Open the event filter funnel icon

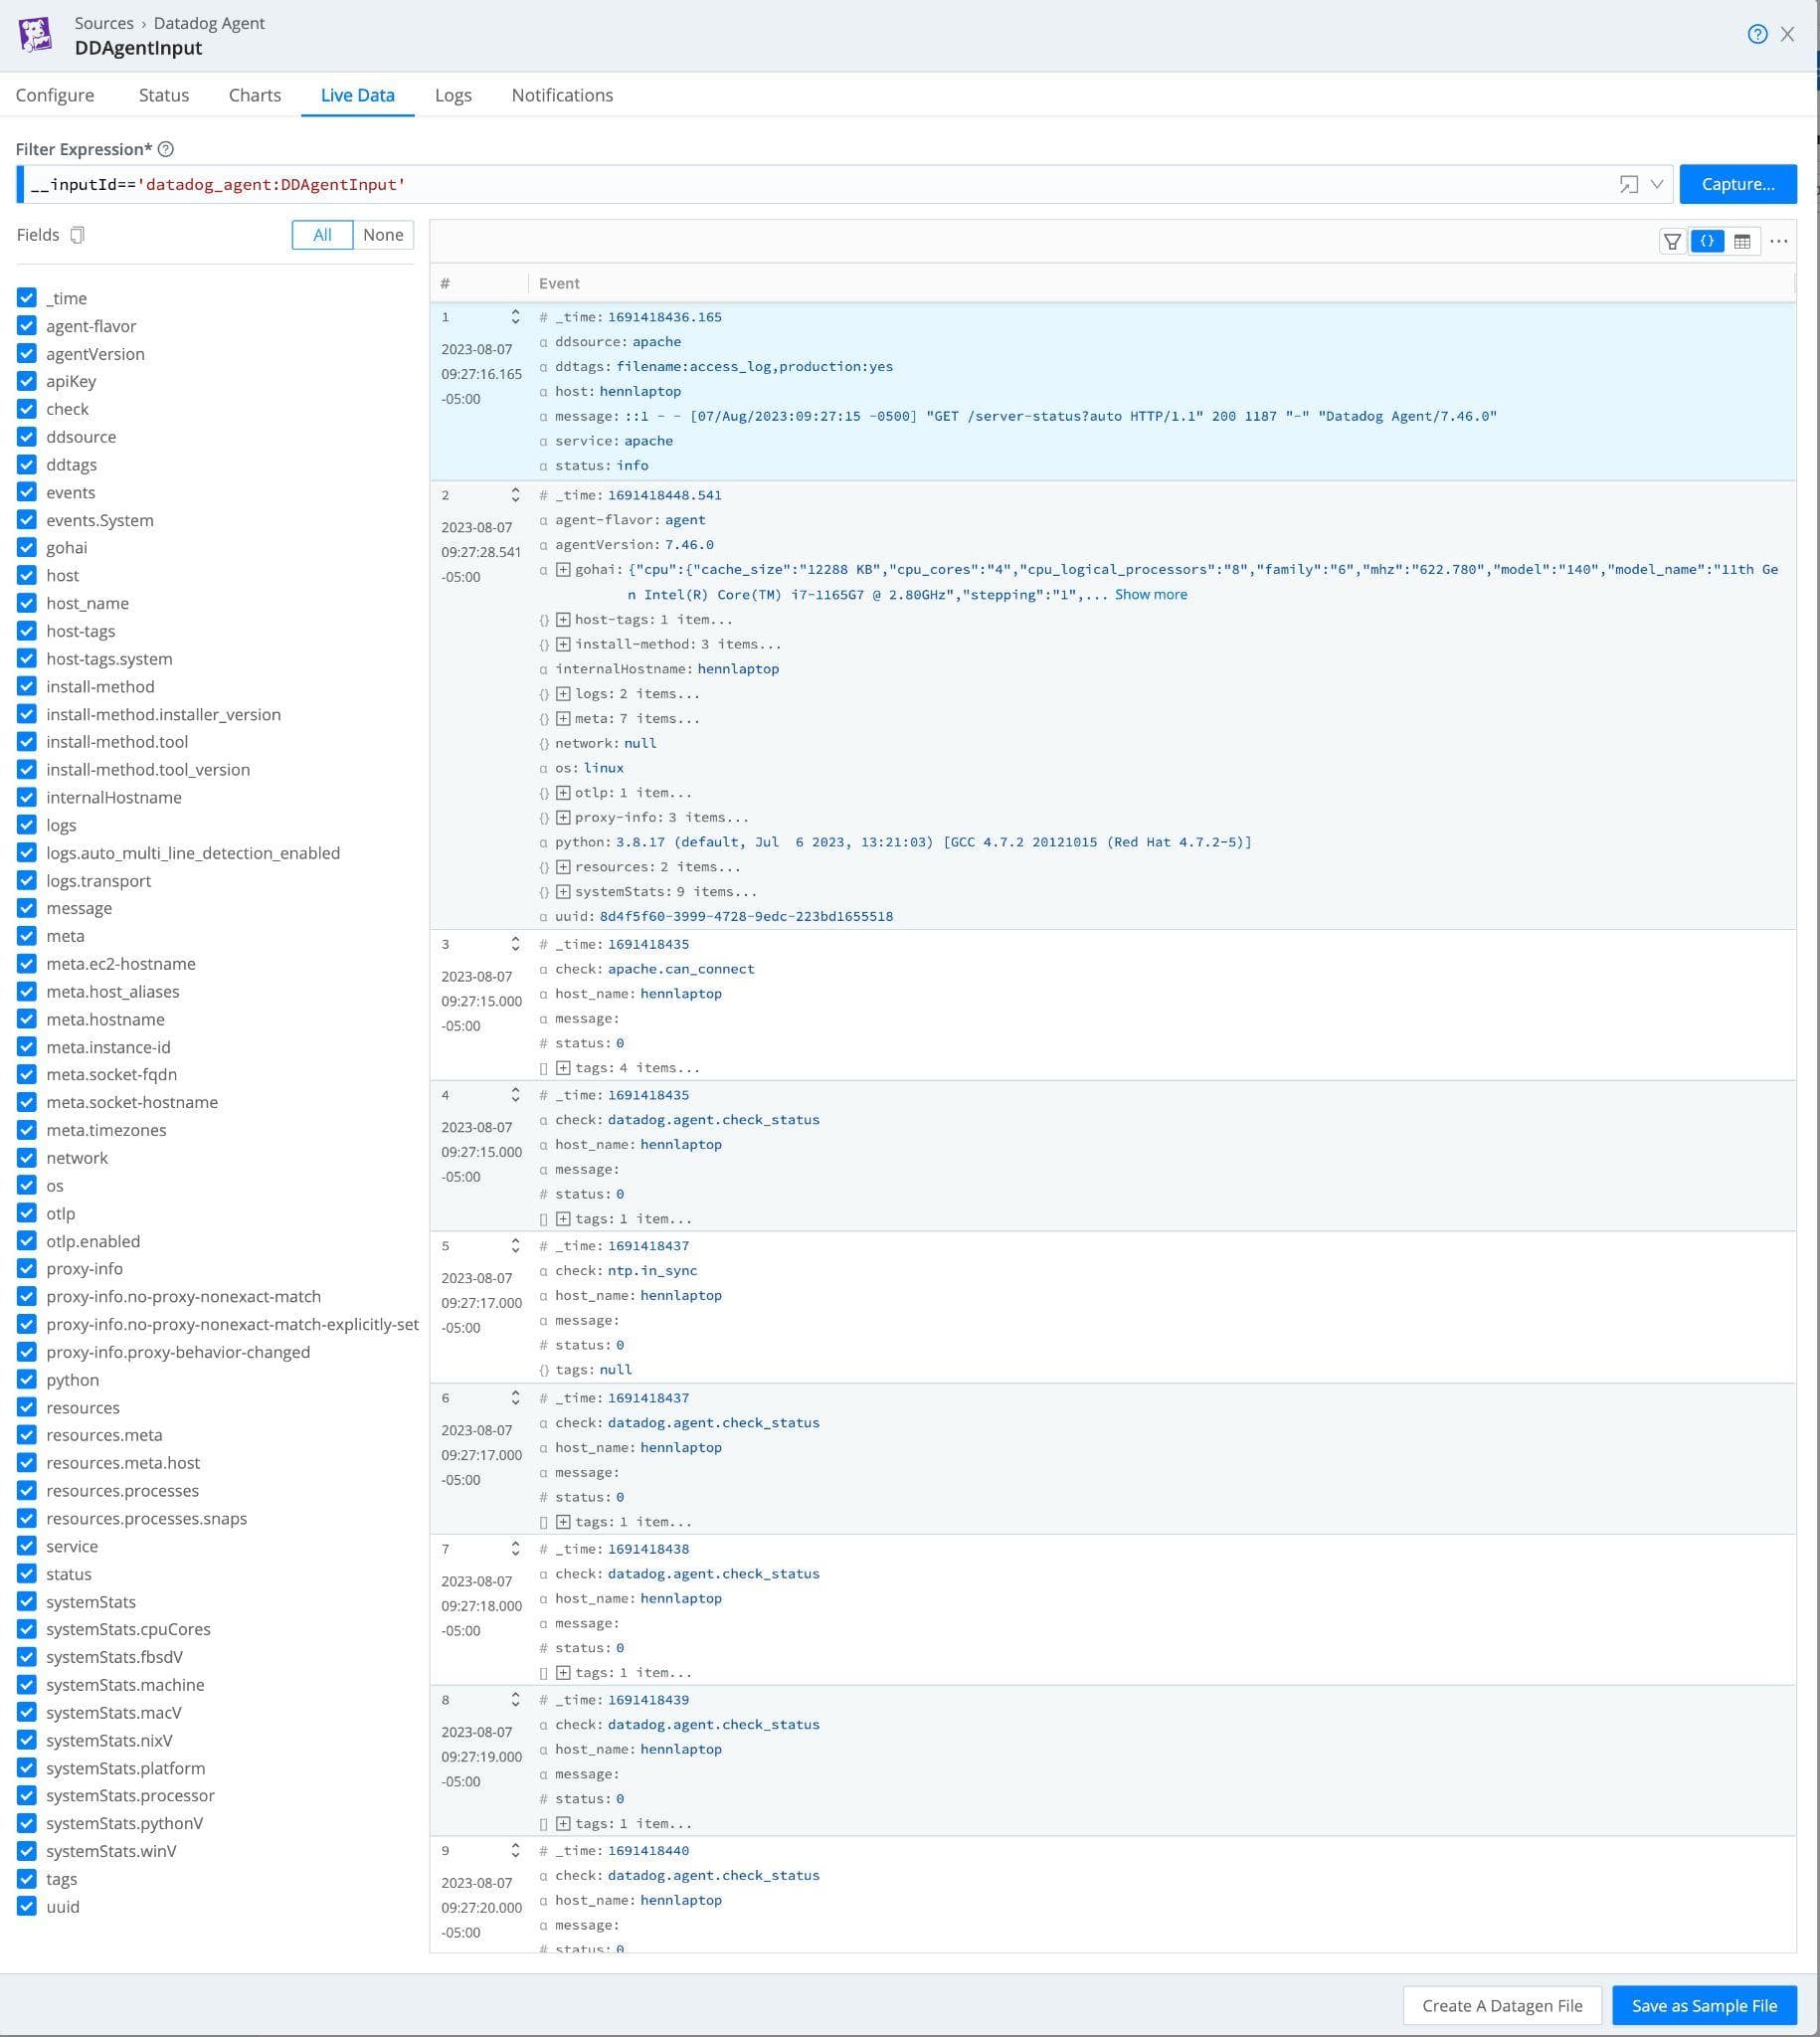(x=1671, y=241)
